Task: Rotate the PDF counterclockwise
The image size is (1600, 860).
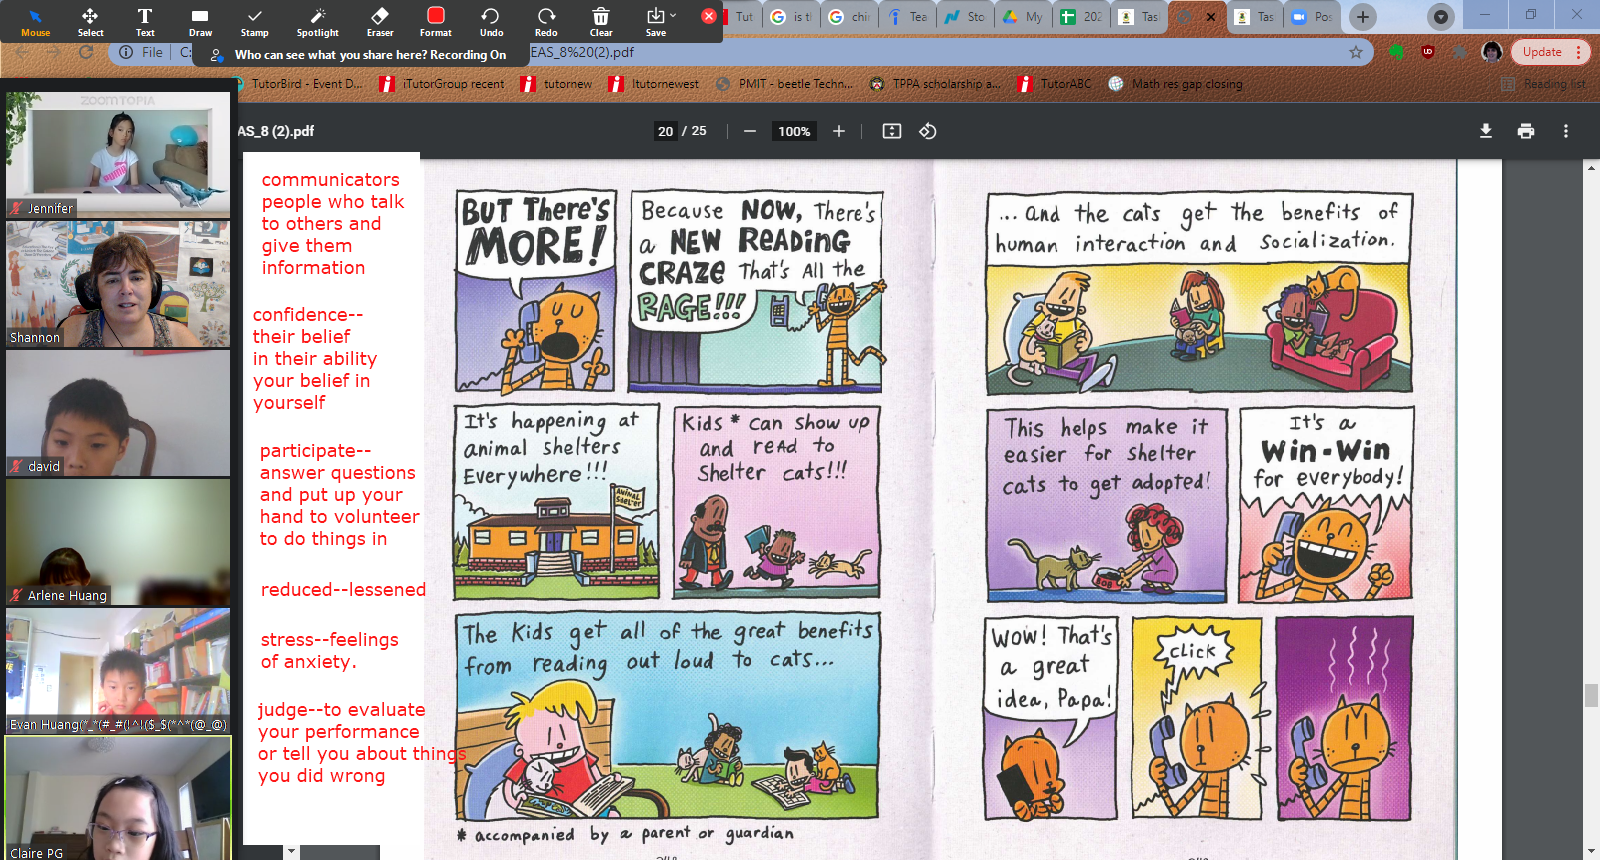Action: [928, 131]
